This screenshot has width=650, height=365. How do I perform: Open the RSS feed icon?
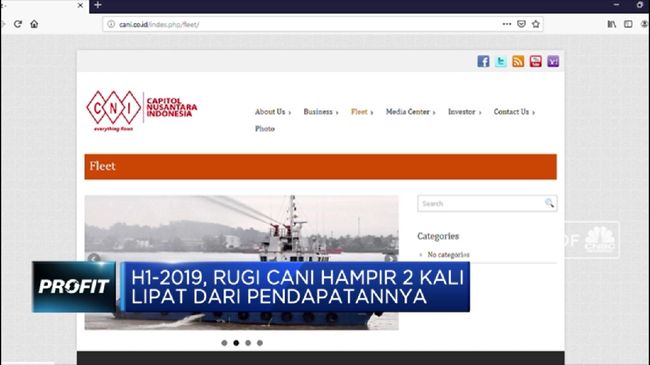(x=518, y=61)
